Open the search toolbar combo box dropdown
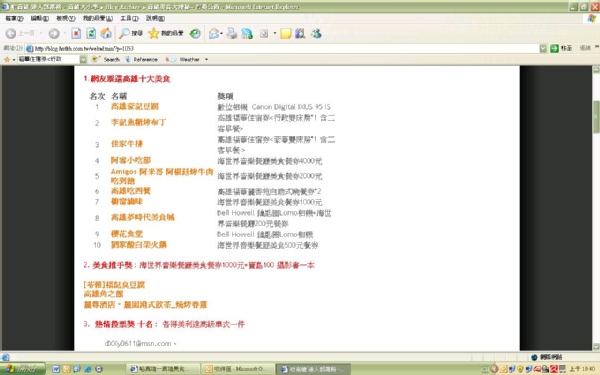The height and width of the screenshot is (375, 600). click(x=83, y=59)
